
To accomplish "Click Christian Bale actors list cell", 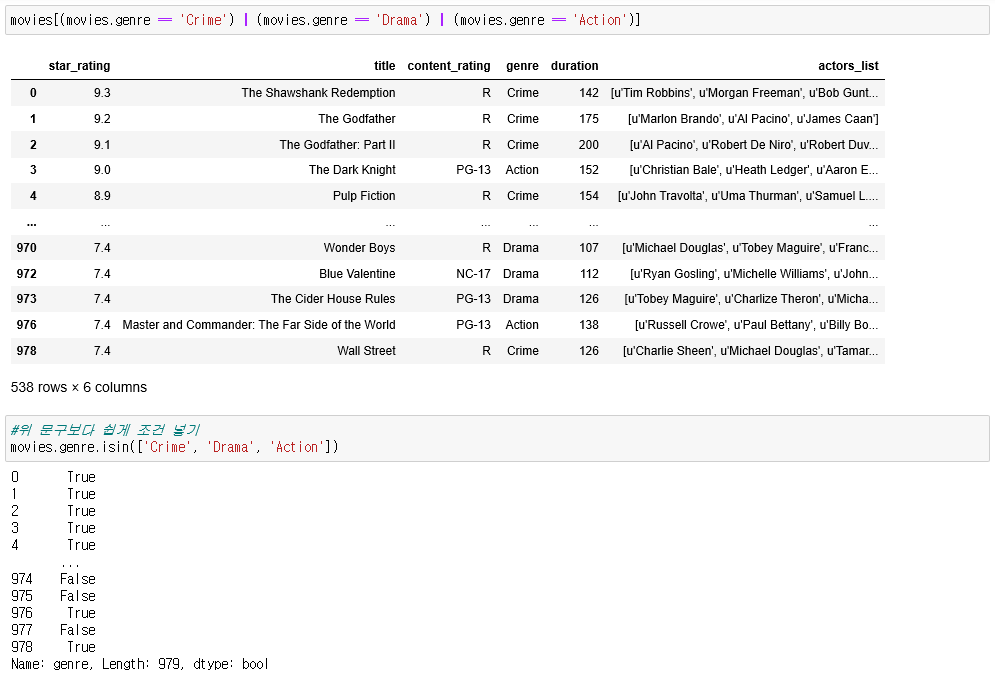I will pyautogui.click(x=754, y=170).
